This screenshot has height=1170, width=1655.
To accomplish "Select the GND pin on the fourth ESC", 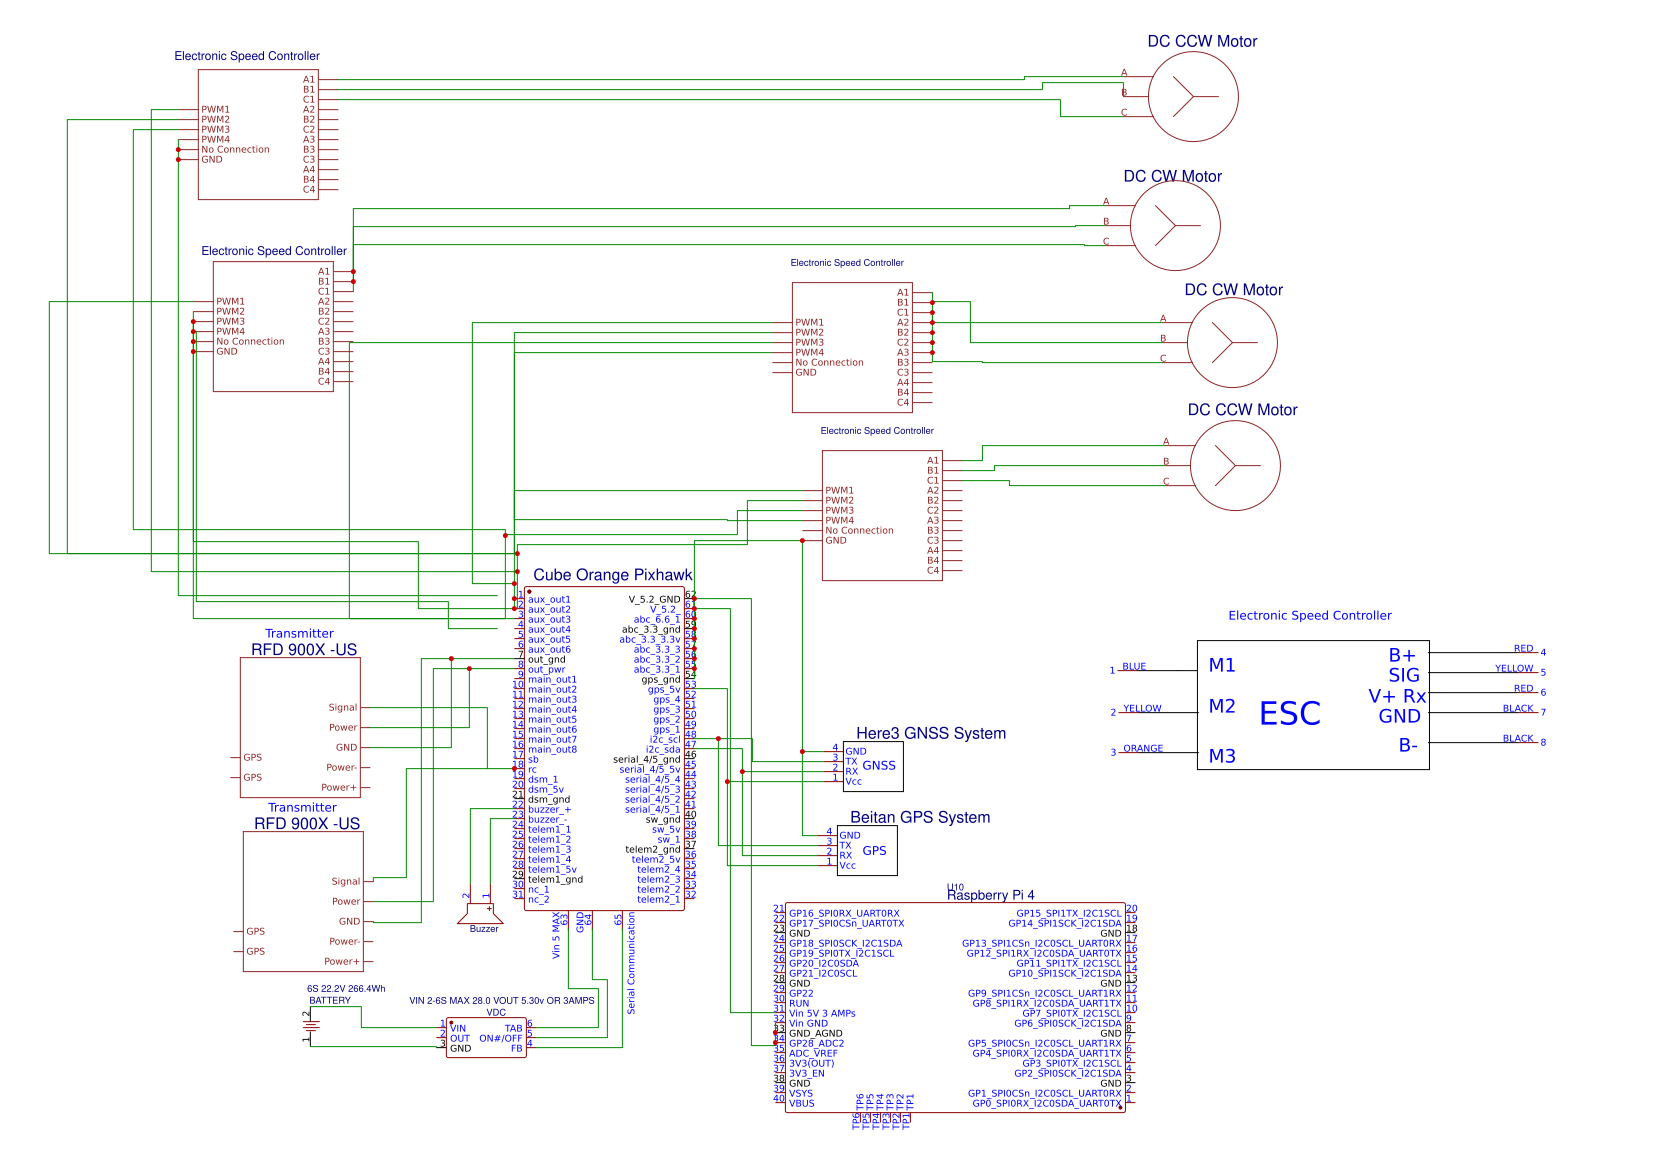I will 835,540.
